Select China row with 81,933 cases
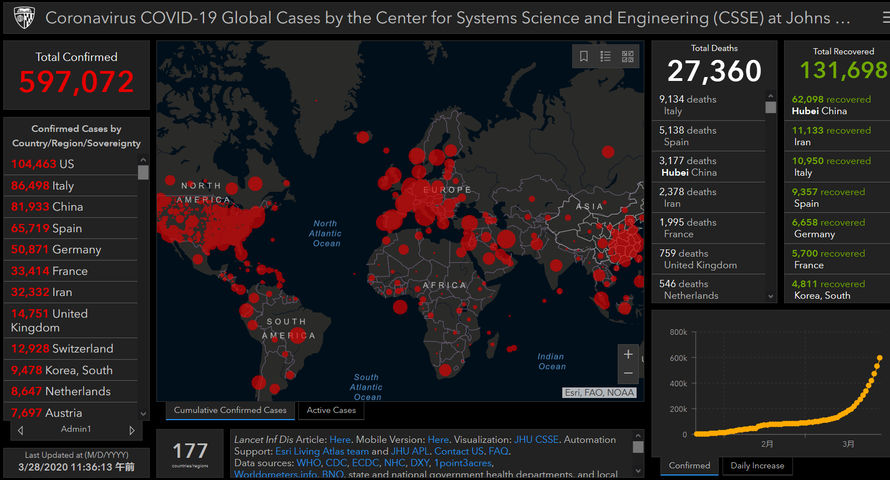Image resolution: width=890 pixels, height=480 pixels. (70, 207)
